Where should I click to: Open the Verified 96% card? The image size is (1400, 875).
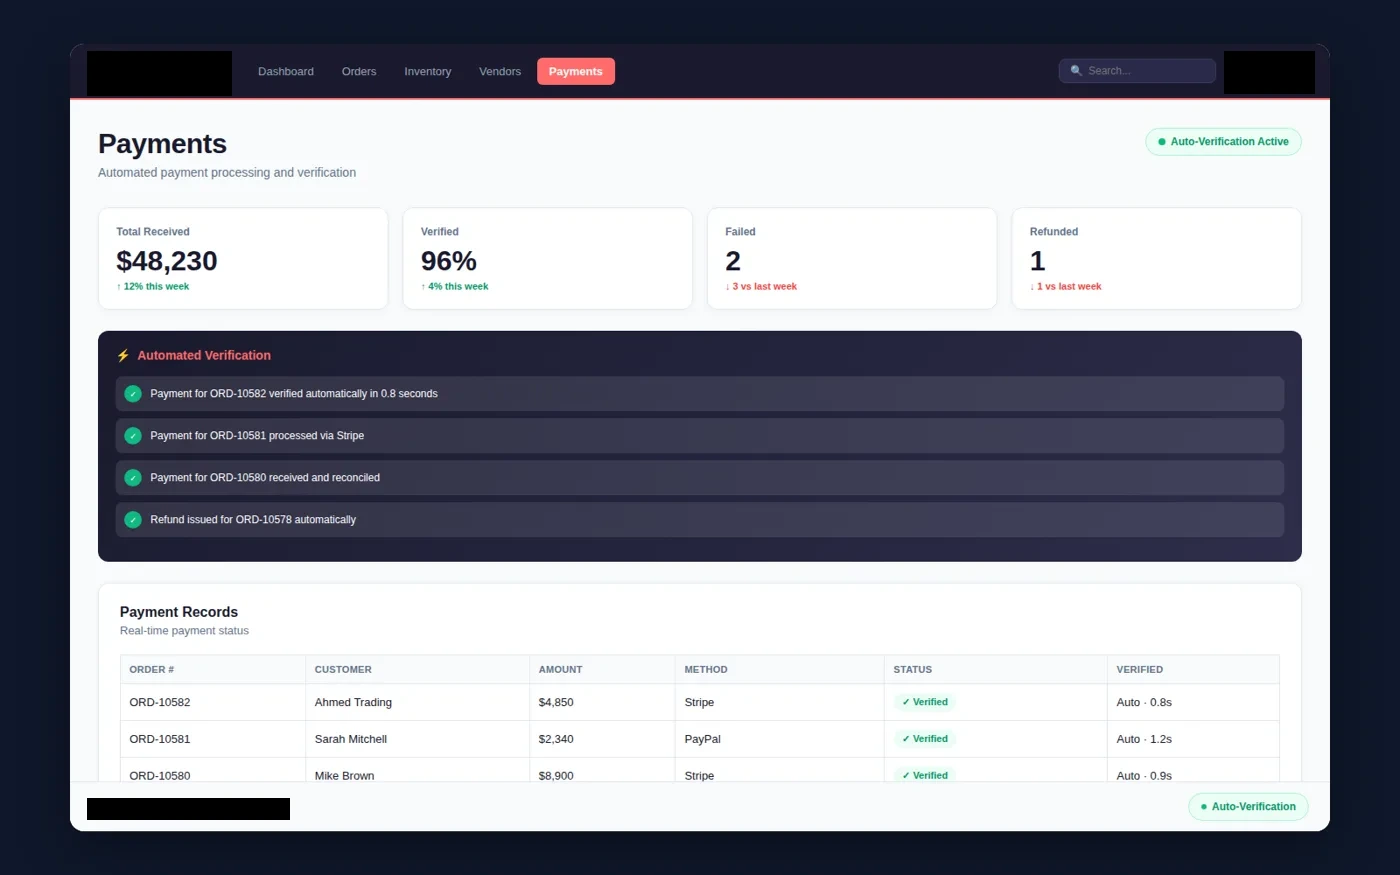click(547, 259)
